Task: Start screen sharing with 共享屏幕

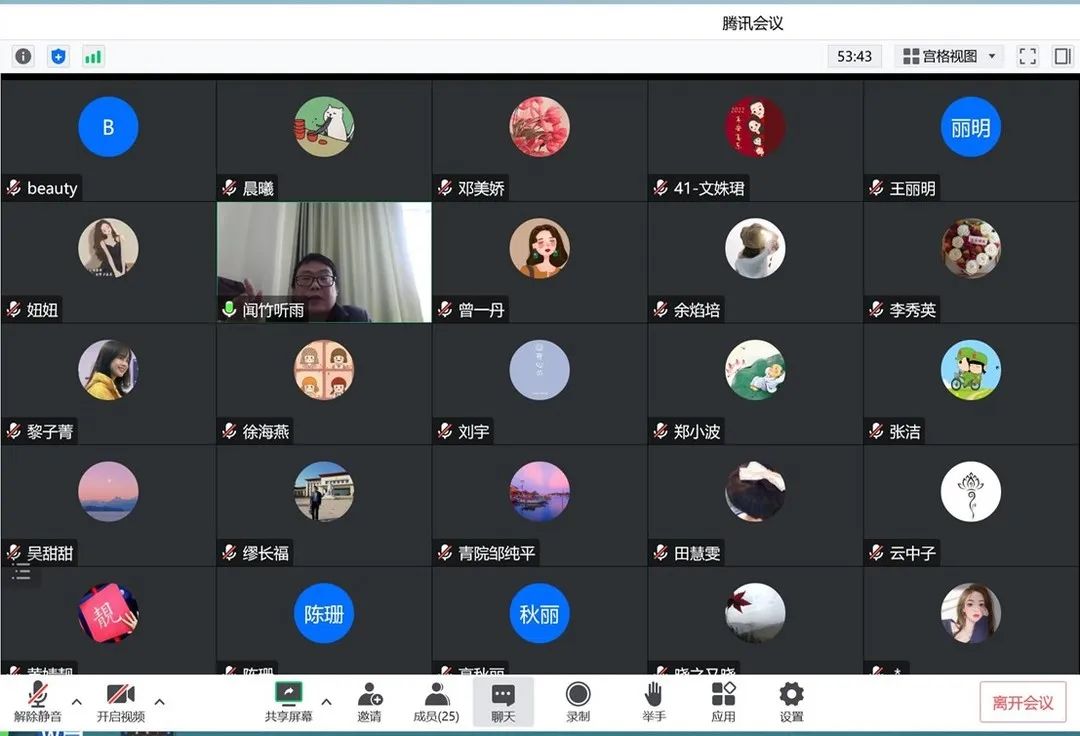Action: pyautogui.click(x=288, y=702)
